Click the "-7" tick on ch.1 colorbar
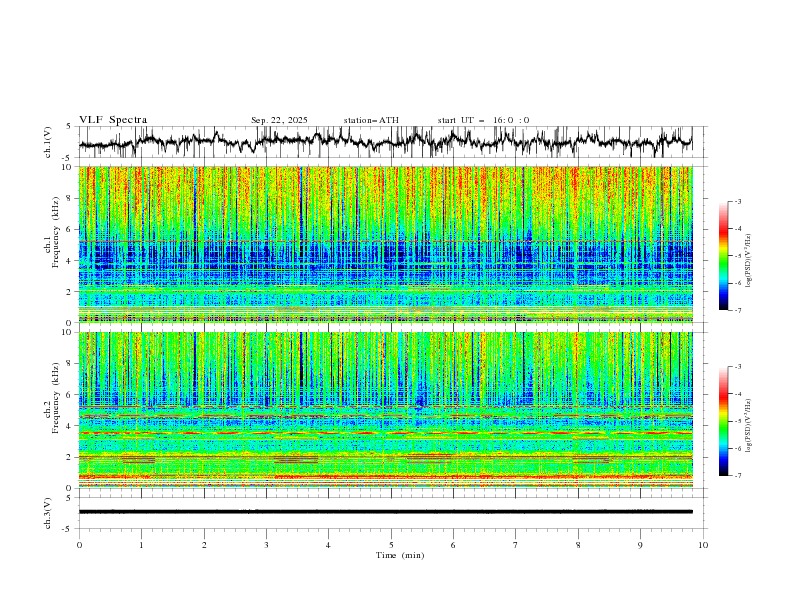This screenshot has height=612, width=792. point(738,310)
